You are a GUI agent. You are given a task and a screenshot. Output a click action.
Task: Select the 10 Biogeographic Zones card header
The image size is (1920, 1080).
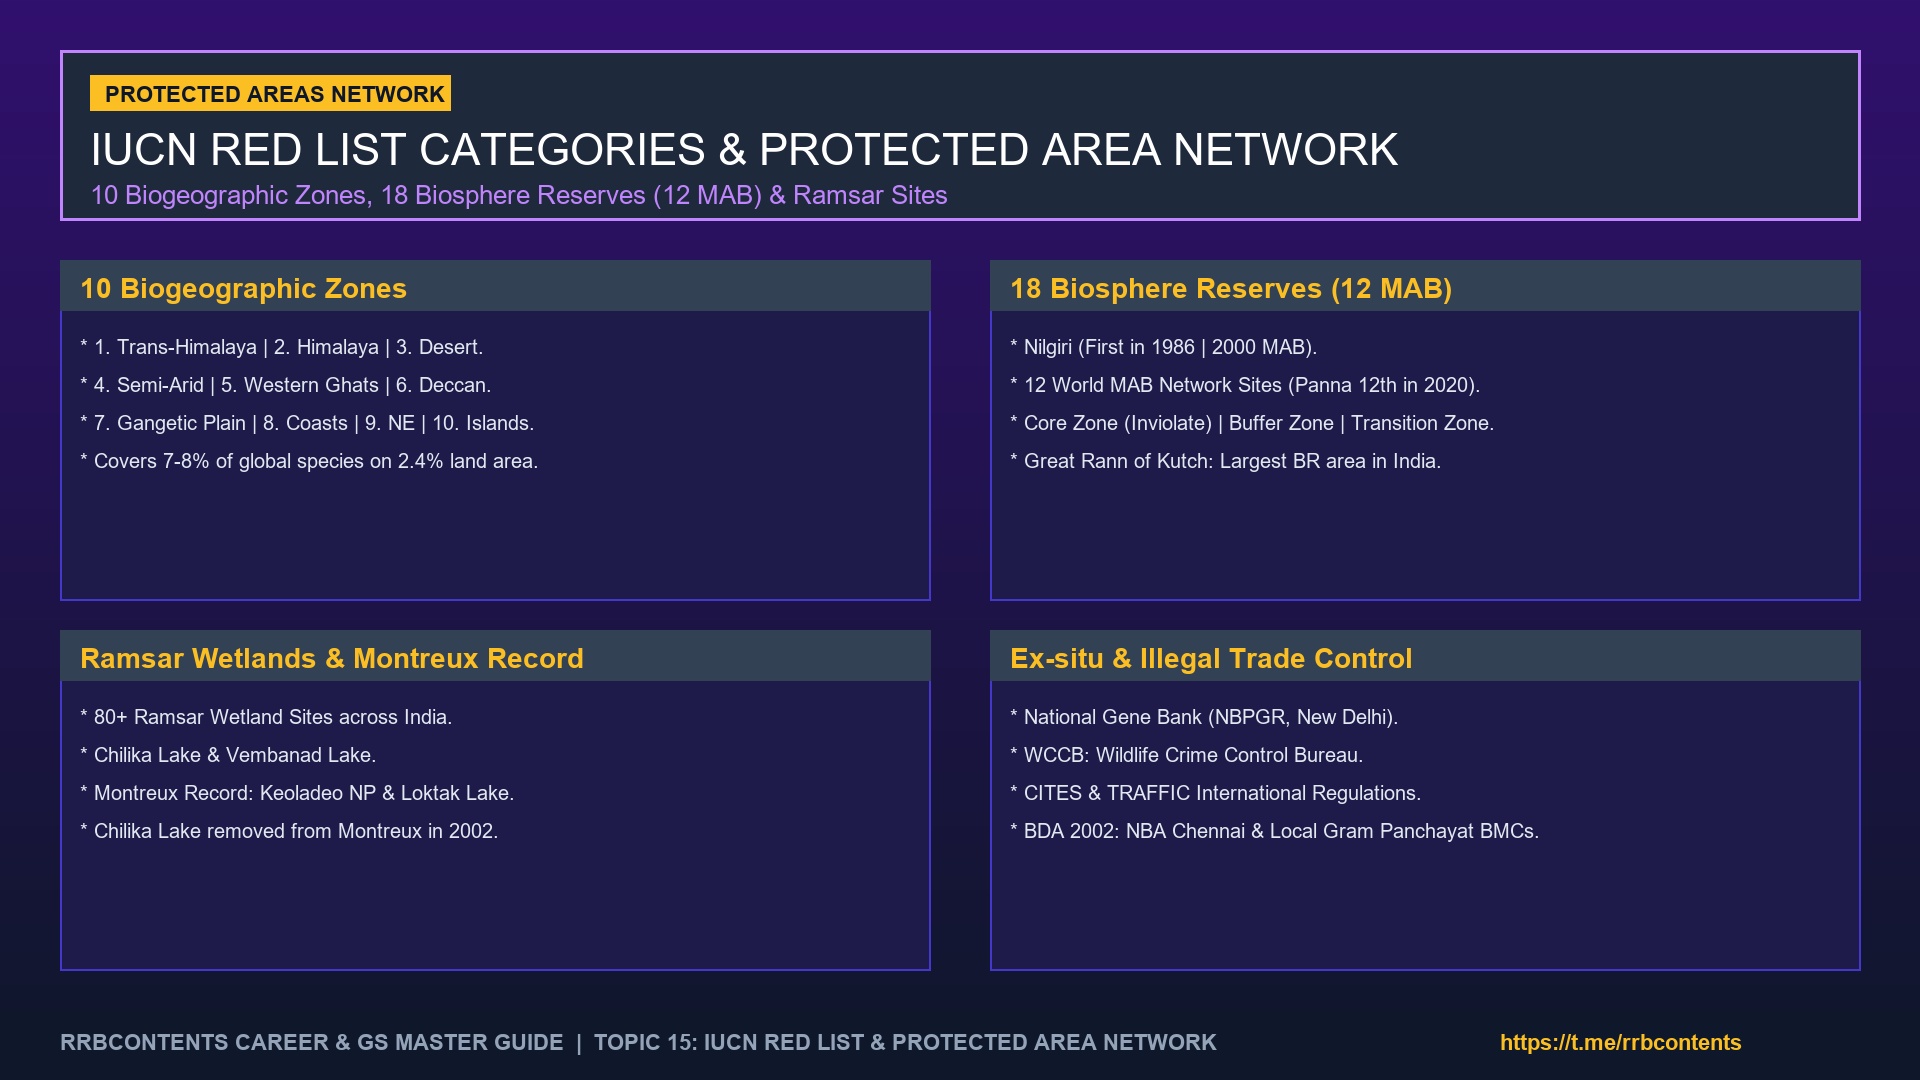(495, 286)
